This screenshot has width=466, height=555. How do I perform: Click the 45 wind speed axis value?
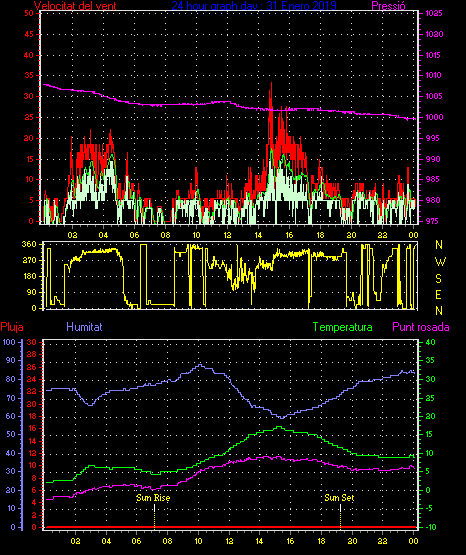point(29,34)
